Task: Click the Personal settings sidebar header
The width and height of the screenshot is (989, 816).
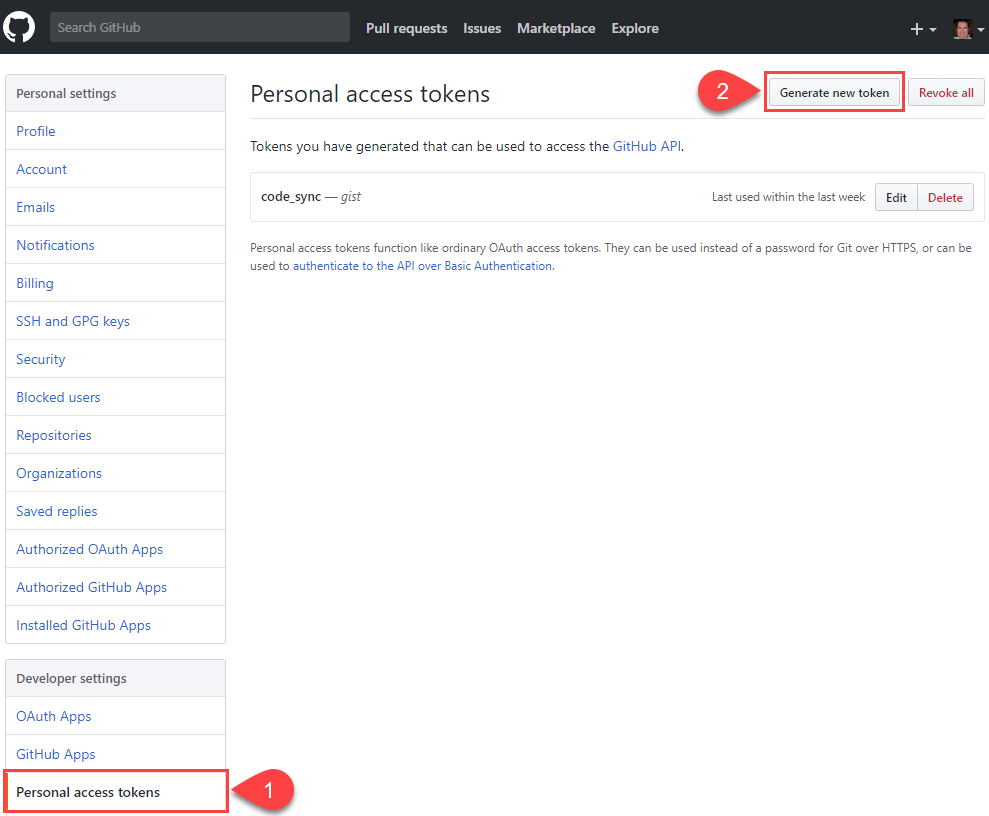Action: click(115, 93)
